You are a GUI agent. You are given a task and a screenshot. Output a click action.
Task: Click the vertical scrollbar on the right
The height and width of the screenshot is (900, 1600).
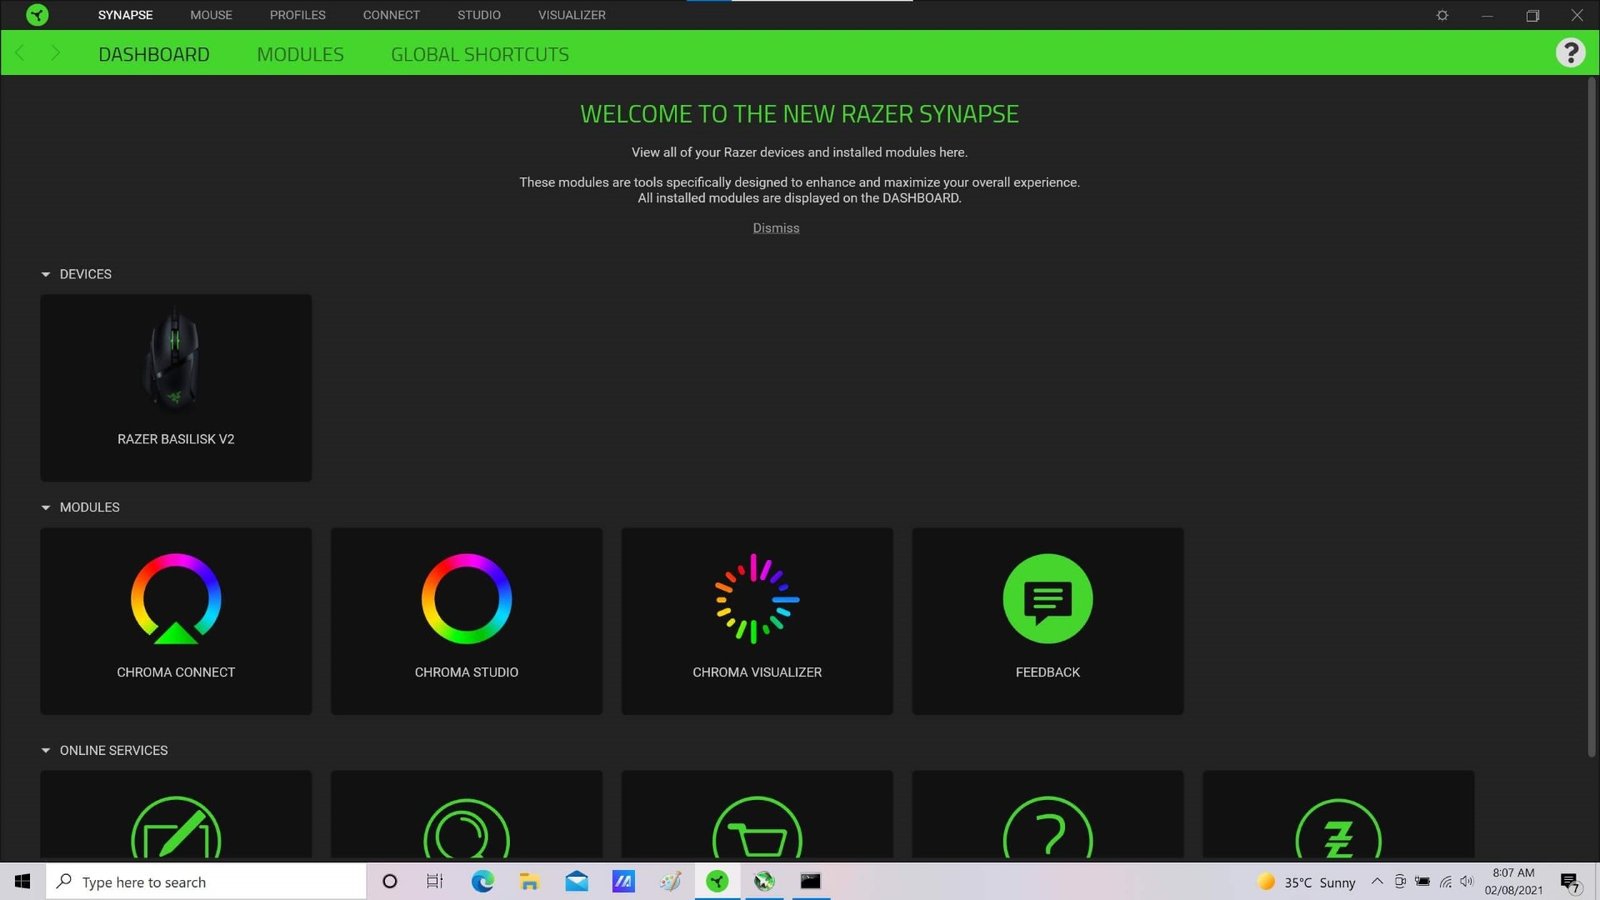(1592, 420)
